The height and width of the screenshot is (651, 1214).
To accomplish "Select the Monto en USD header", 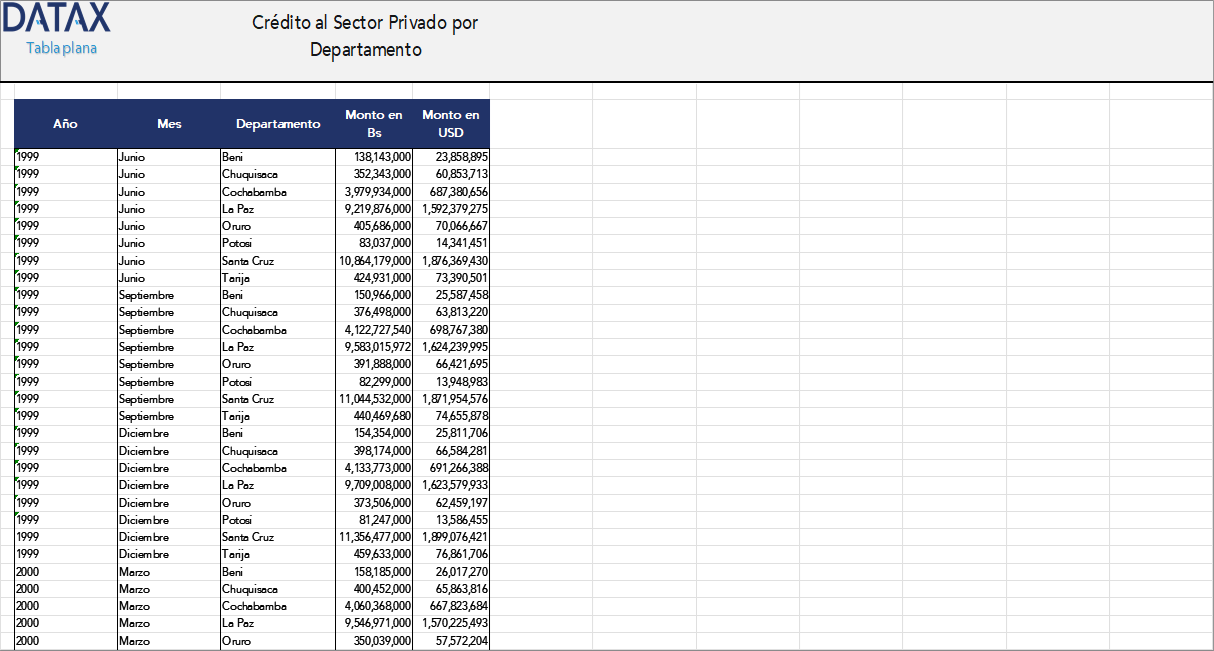I will (451, 124).
